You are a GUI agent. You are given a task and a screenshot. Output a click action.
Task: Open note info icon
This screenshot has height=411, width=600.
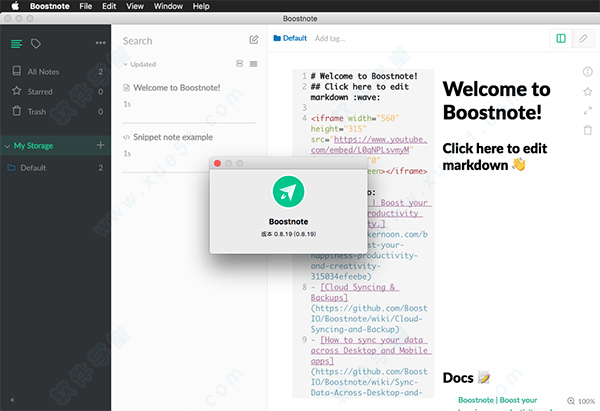587,72
